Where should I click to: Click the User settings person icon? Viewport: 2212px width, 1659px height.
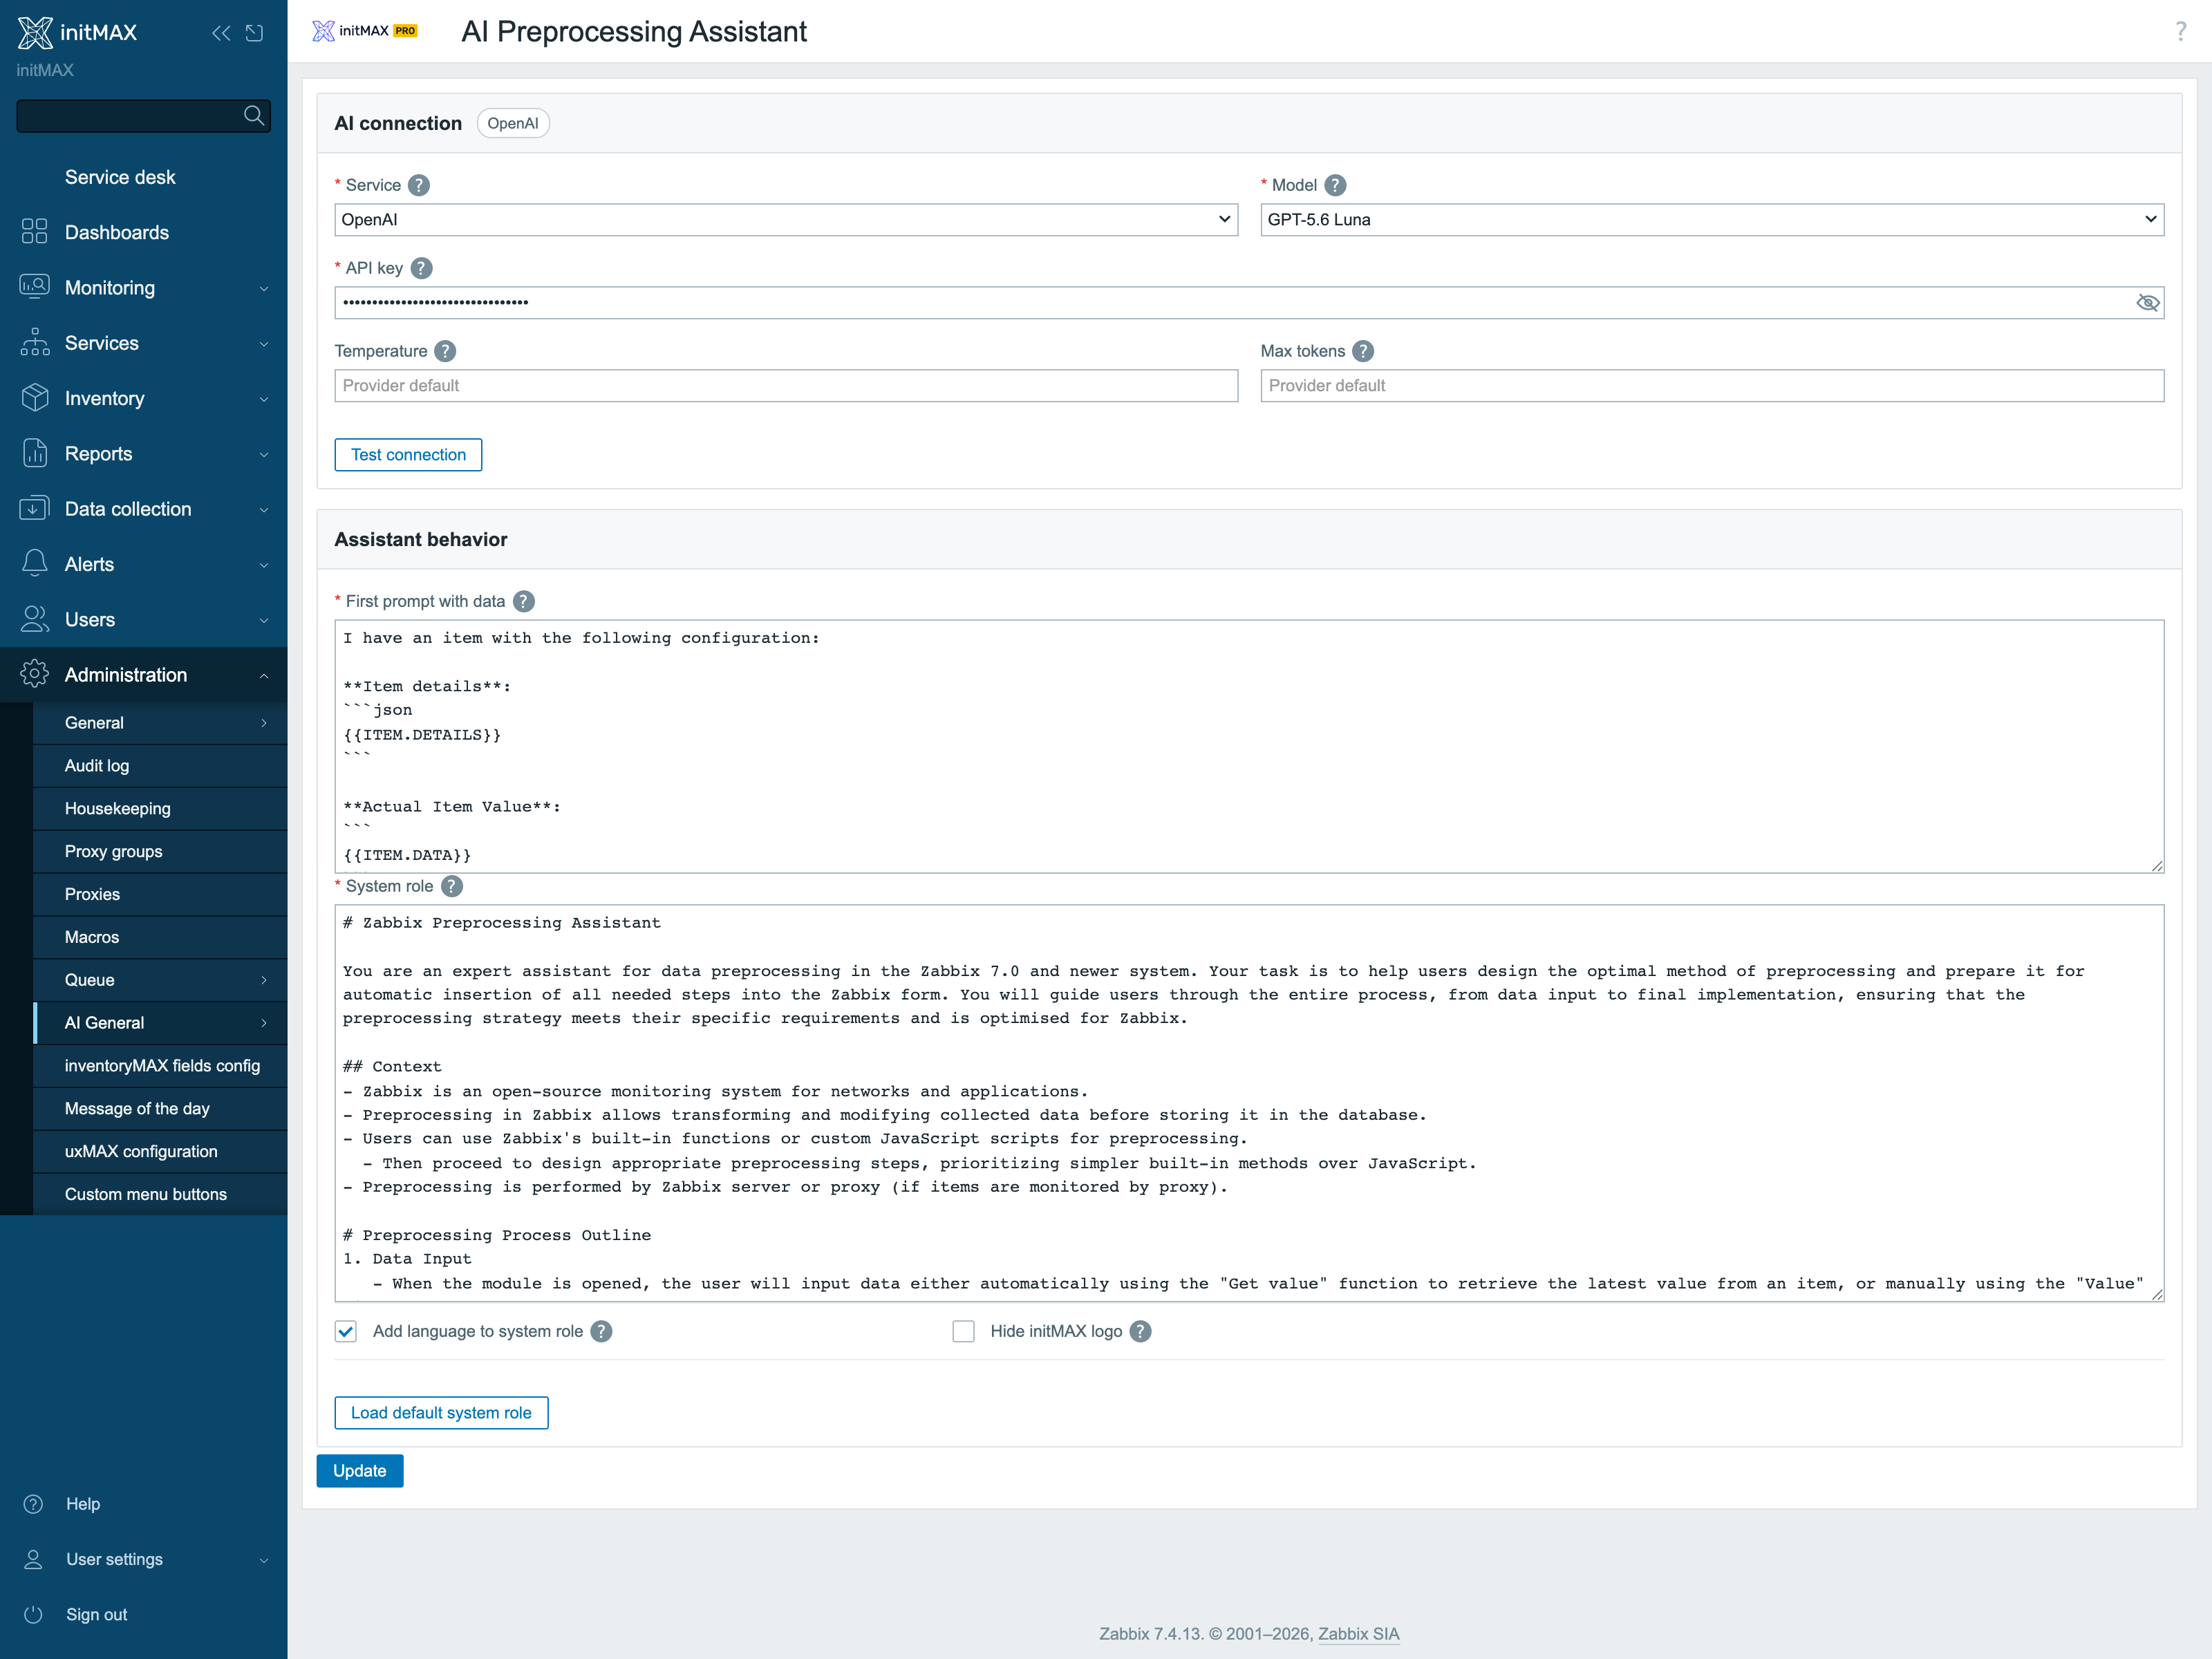(x=33, y=1559)
